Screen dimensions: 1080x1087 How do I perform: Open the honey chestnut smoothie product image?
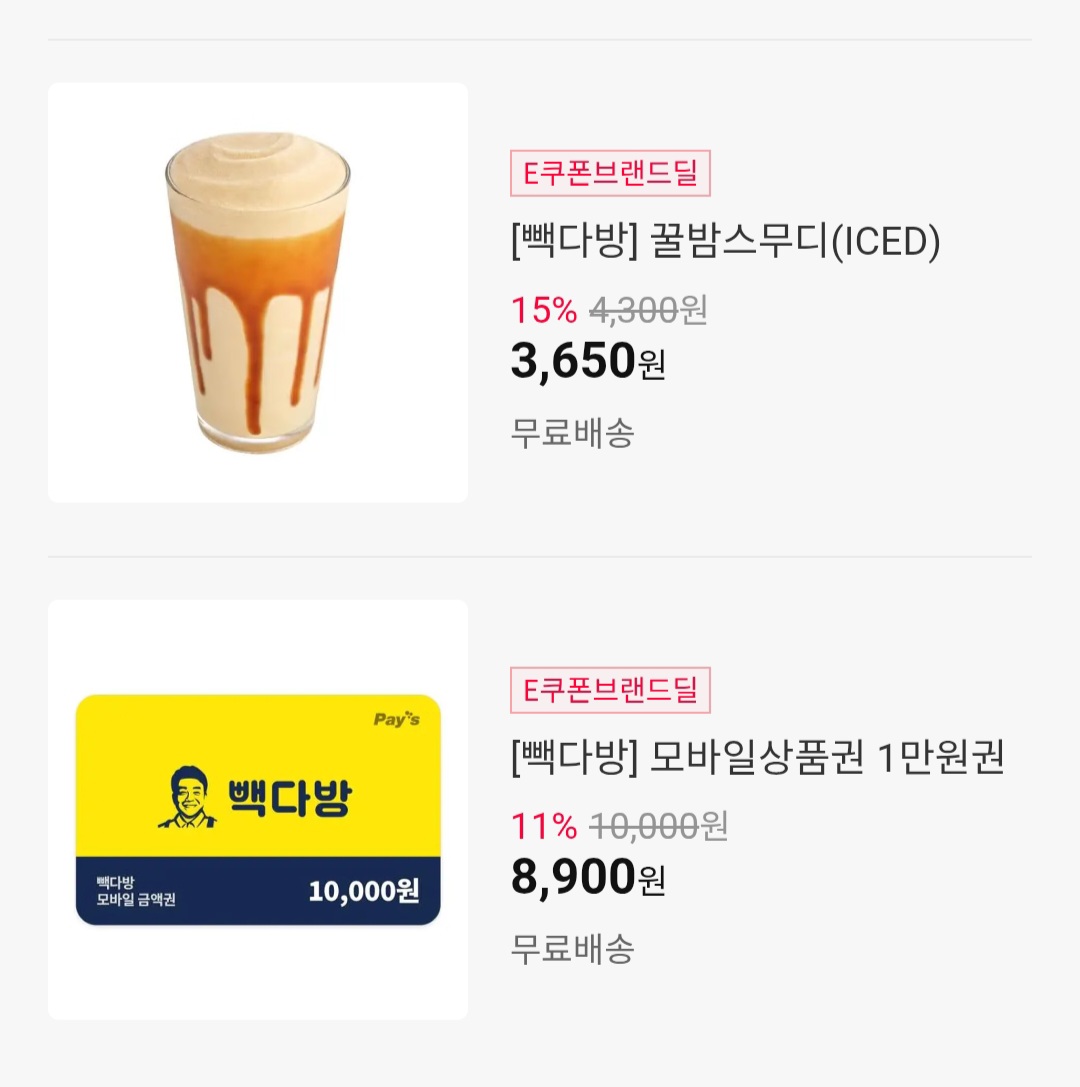click(x=258, y=293)
